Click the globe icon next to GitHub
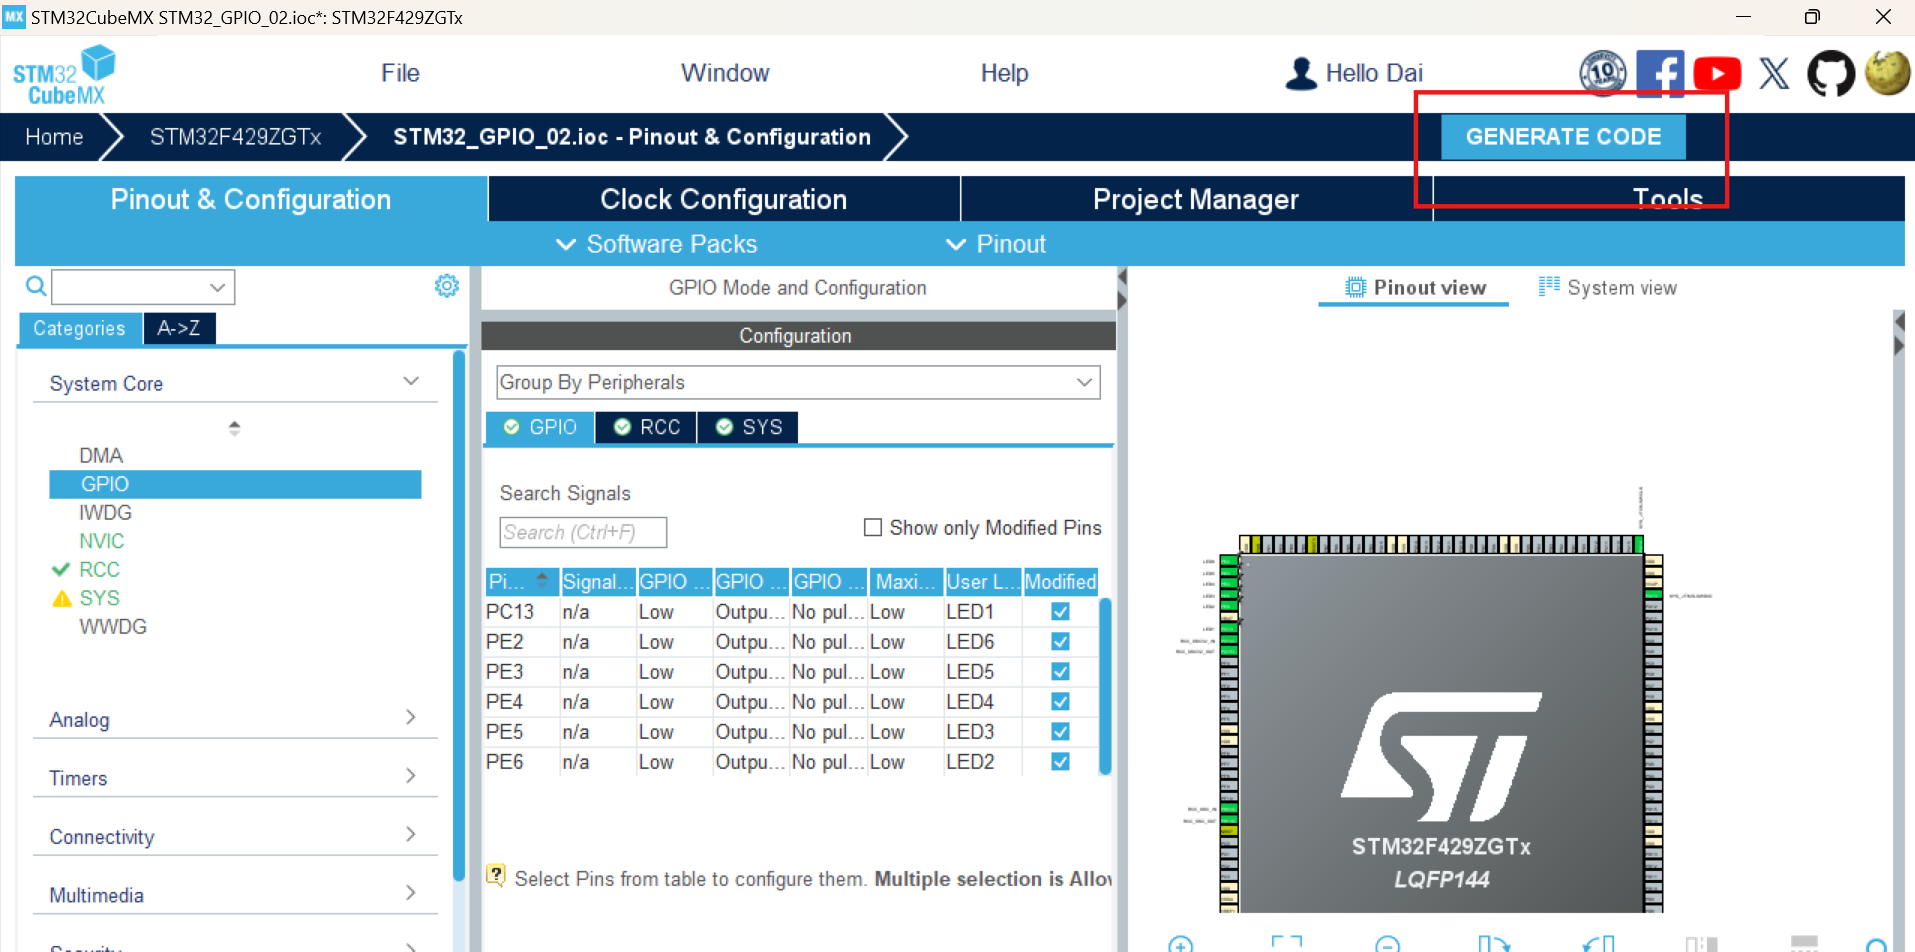Screen dimensions: 1915x952 click(x=1887, y=73)
